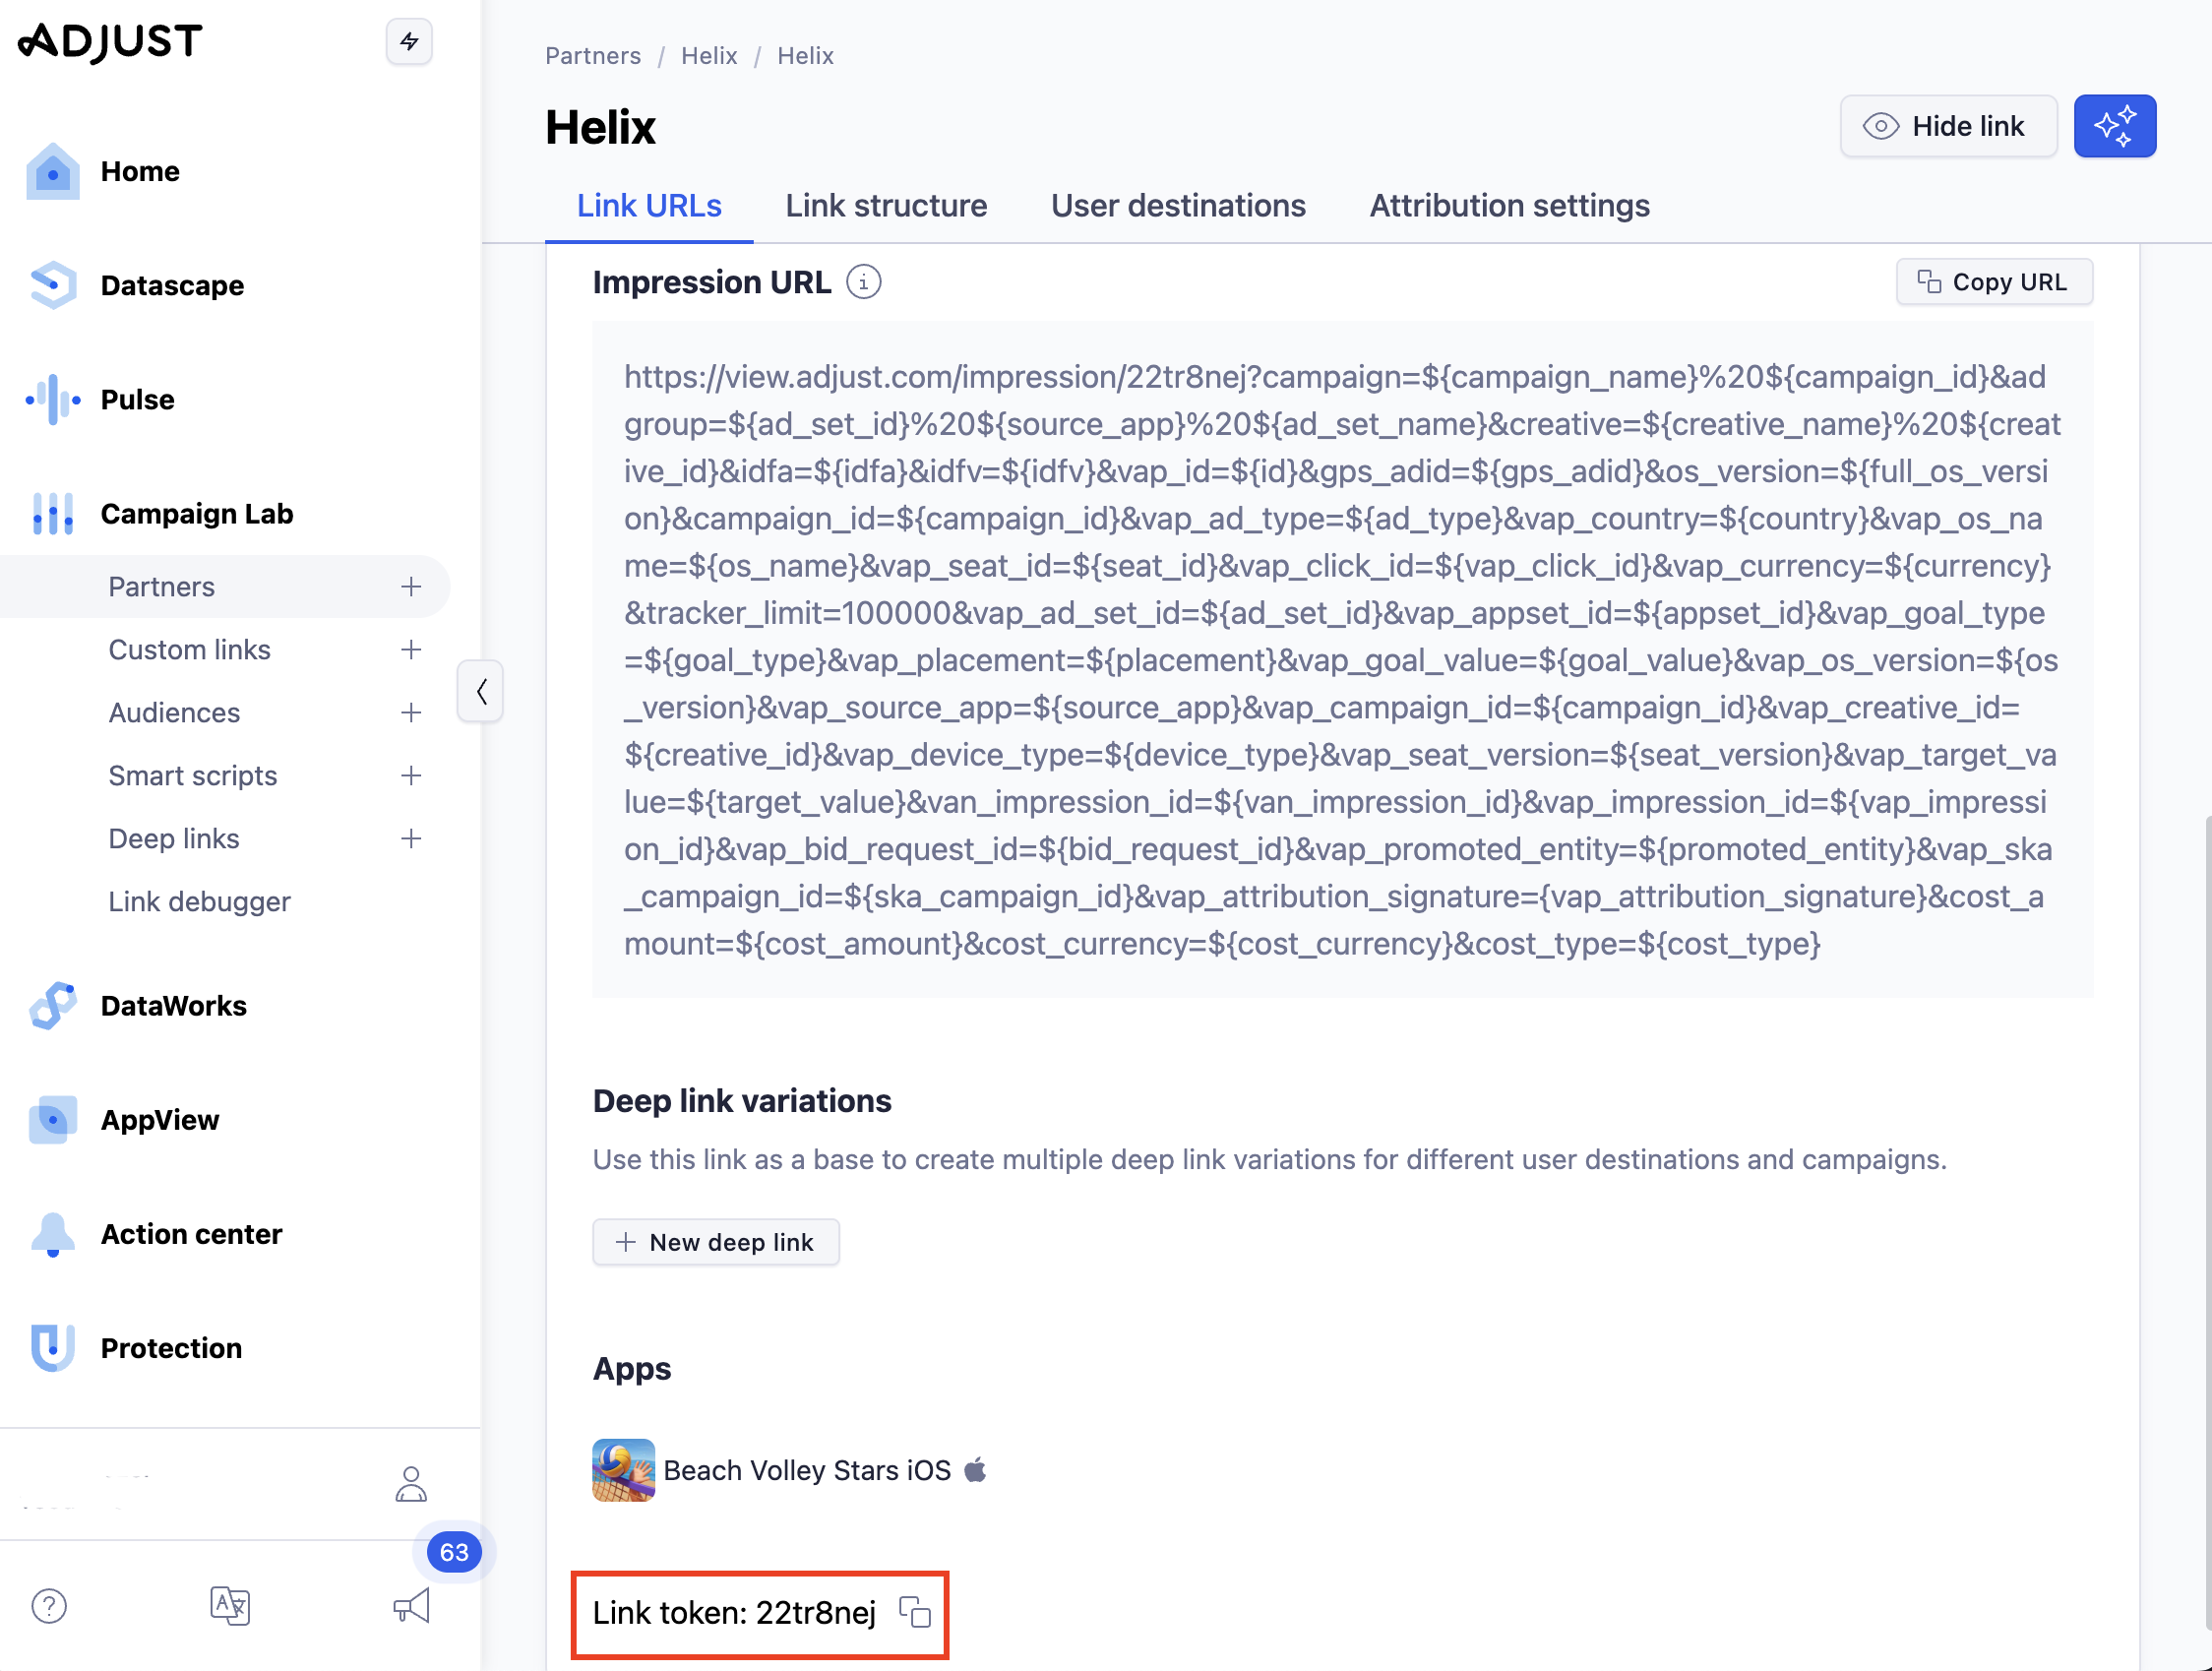Select Audiences sidebar item

(x=174, y=712)
